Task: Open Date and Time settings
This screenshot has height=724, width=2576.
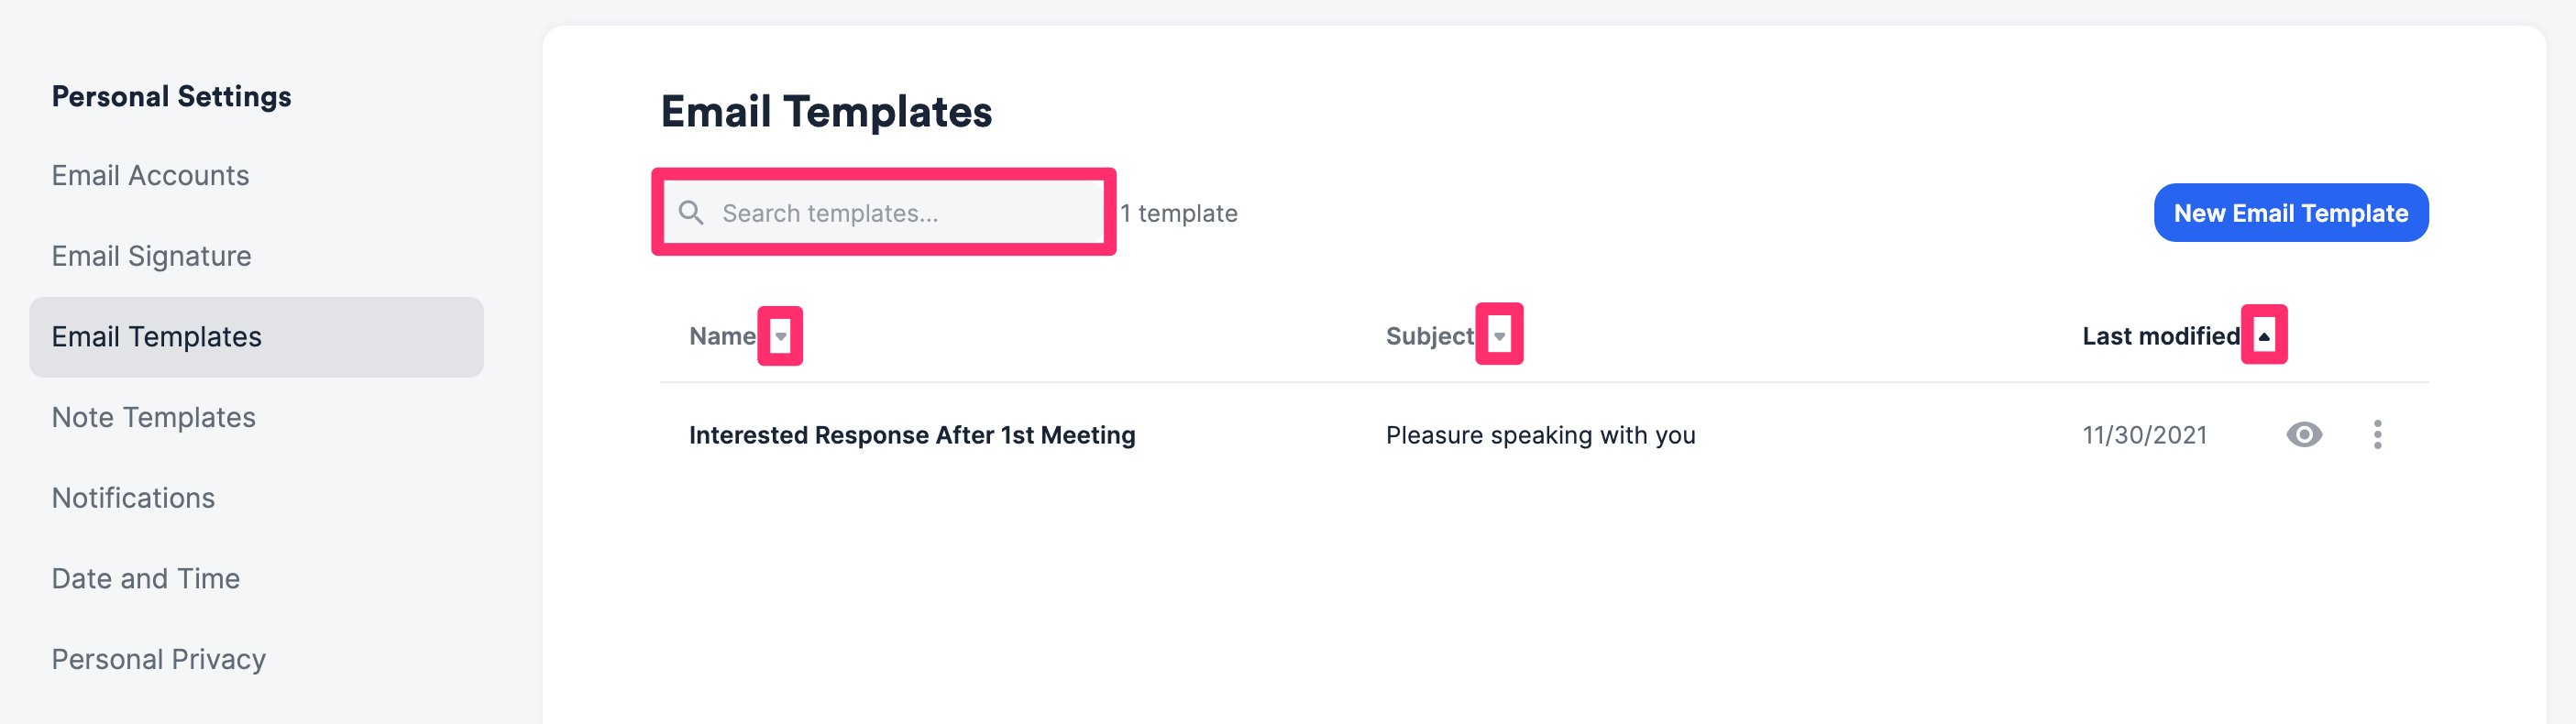Action: point(145,578)
